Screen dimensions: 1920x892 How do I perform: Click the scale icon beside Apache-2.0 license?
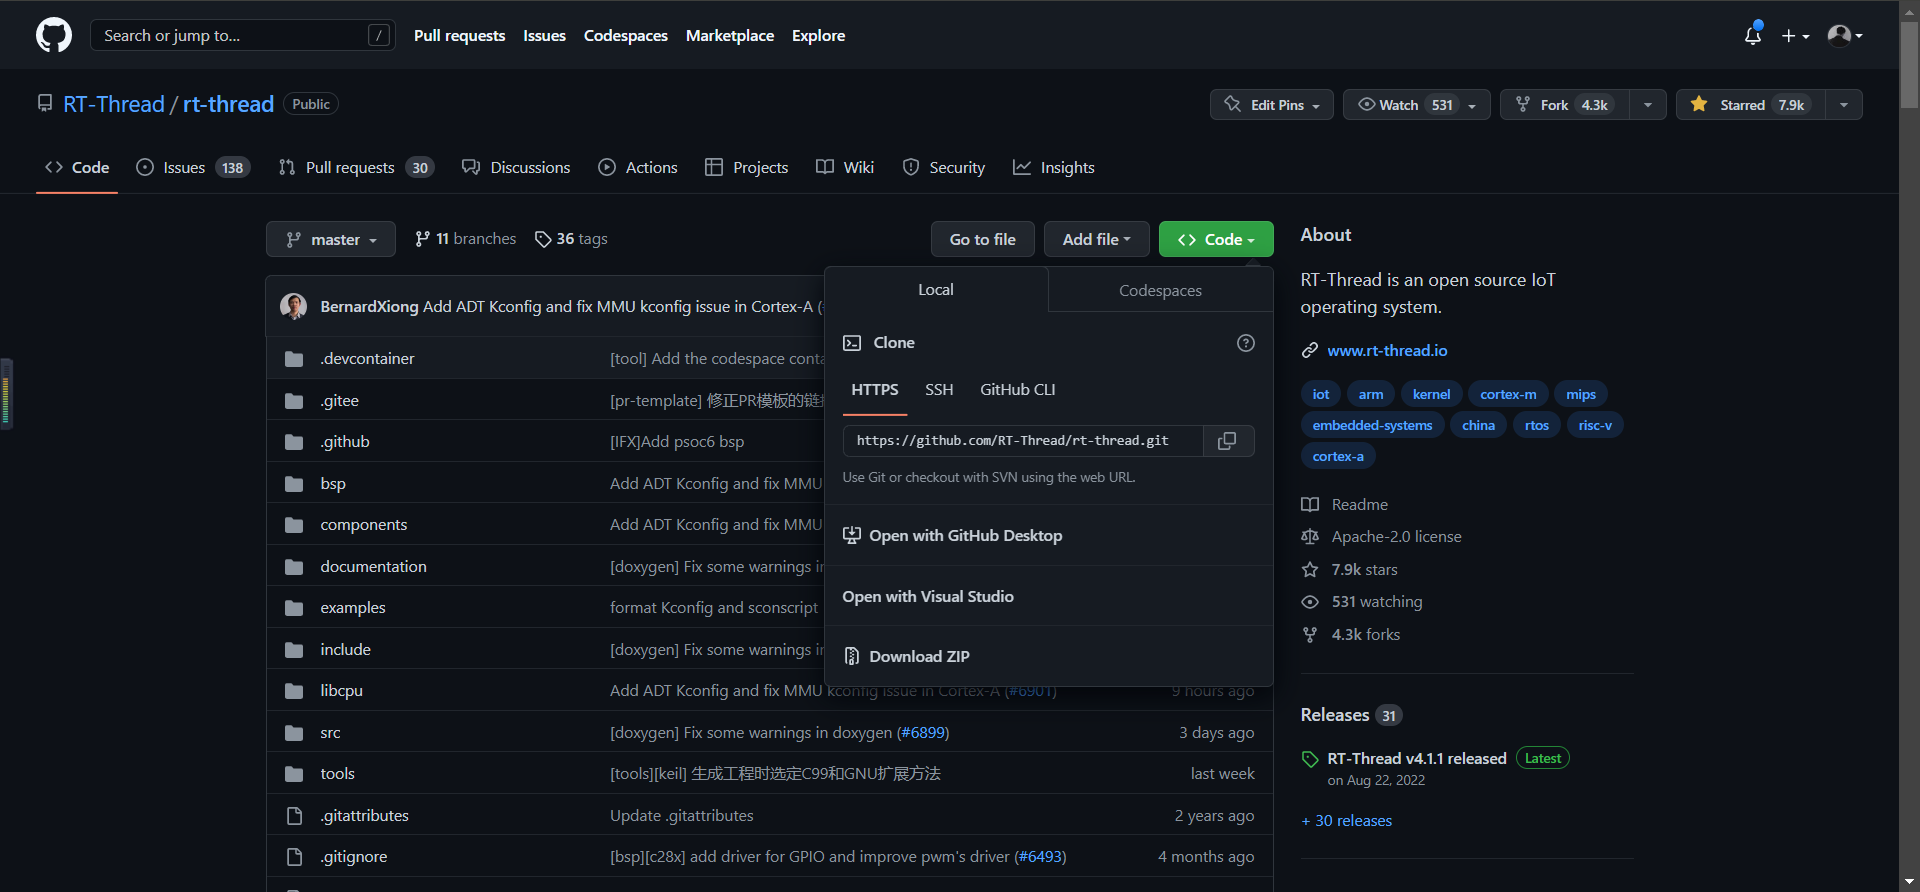1310,537
